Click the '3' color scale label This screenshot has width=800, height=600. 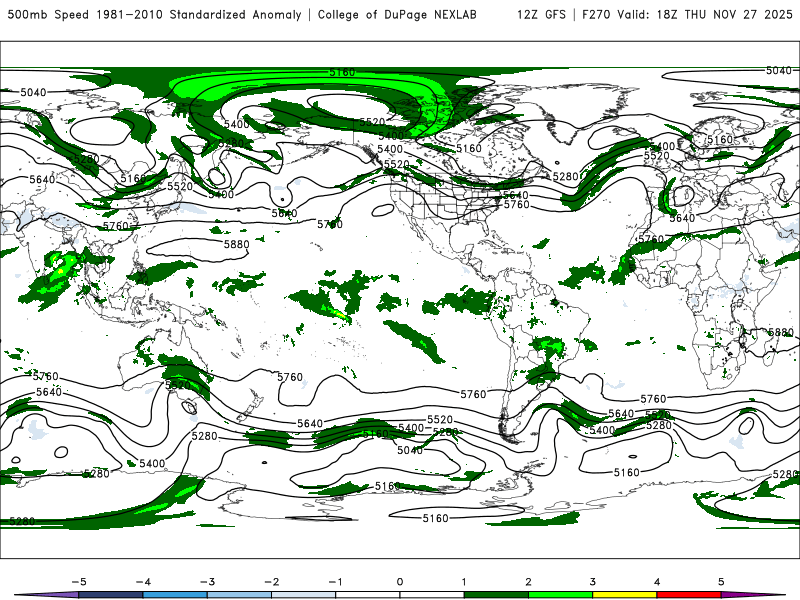pyautogui.click(x=592, y=582)
